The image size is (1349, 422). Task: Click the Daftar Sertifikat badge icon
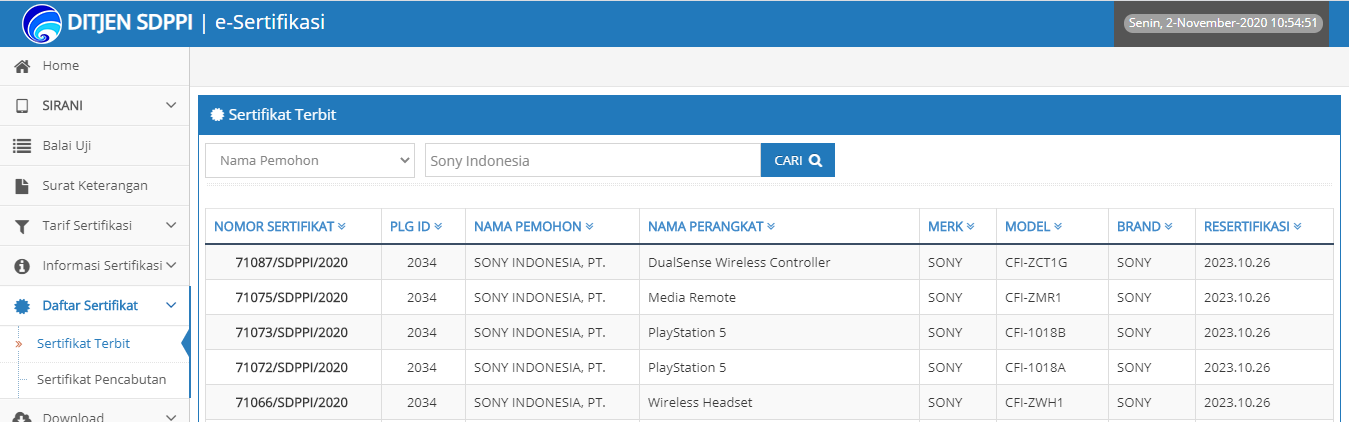[x=22, y=306]
